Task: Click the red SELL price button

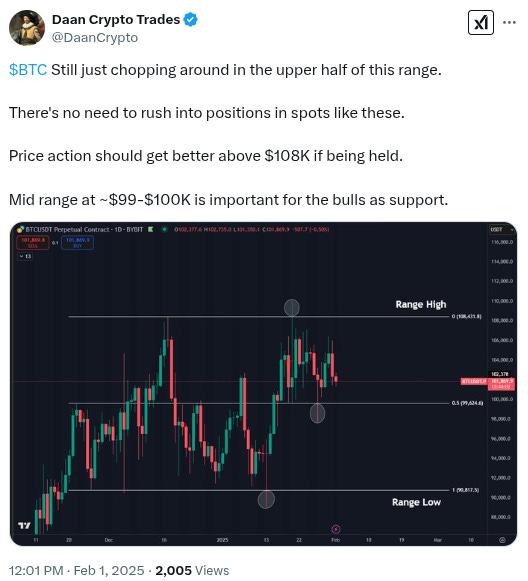Action: click(33, 242)
